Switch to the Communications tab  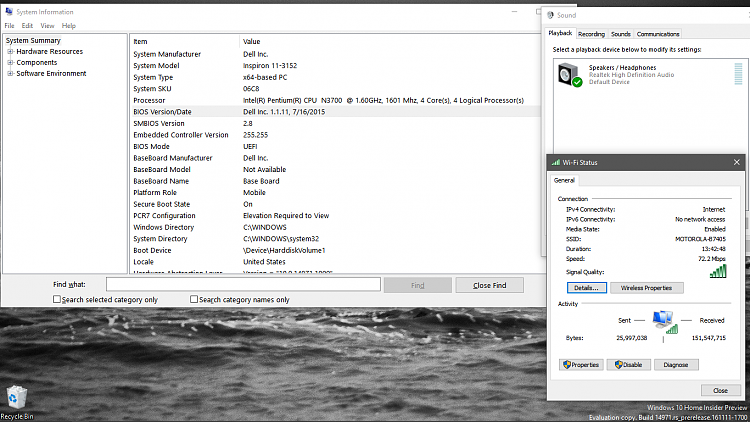pyautogui.click(x=658, y=34)
